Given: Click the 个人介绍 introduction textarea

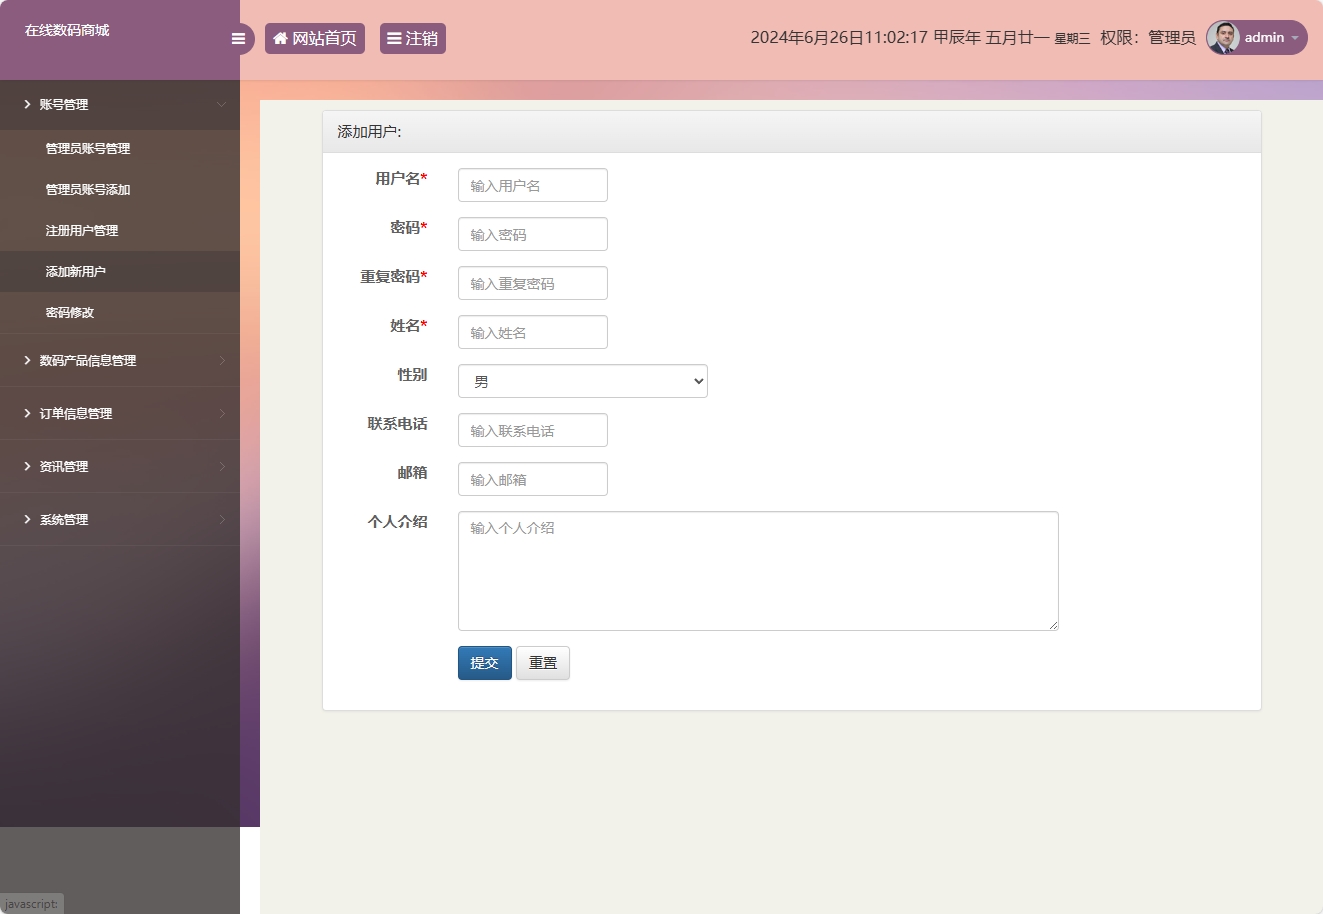Looking at the screenshot, I should coord(757,570).
